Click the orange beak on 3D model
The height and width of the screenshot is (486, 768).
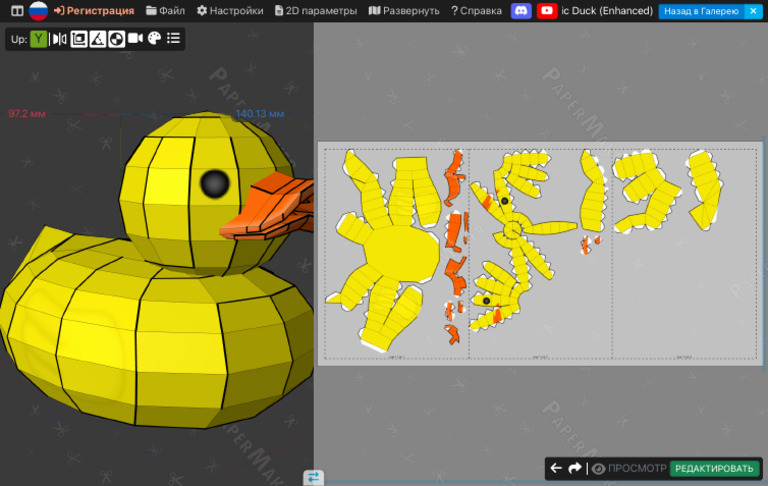[267, 209]
